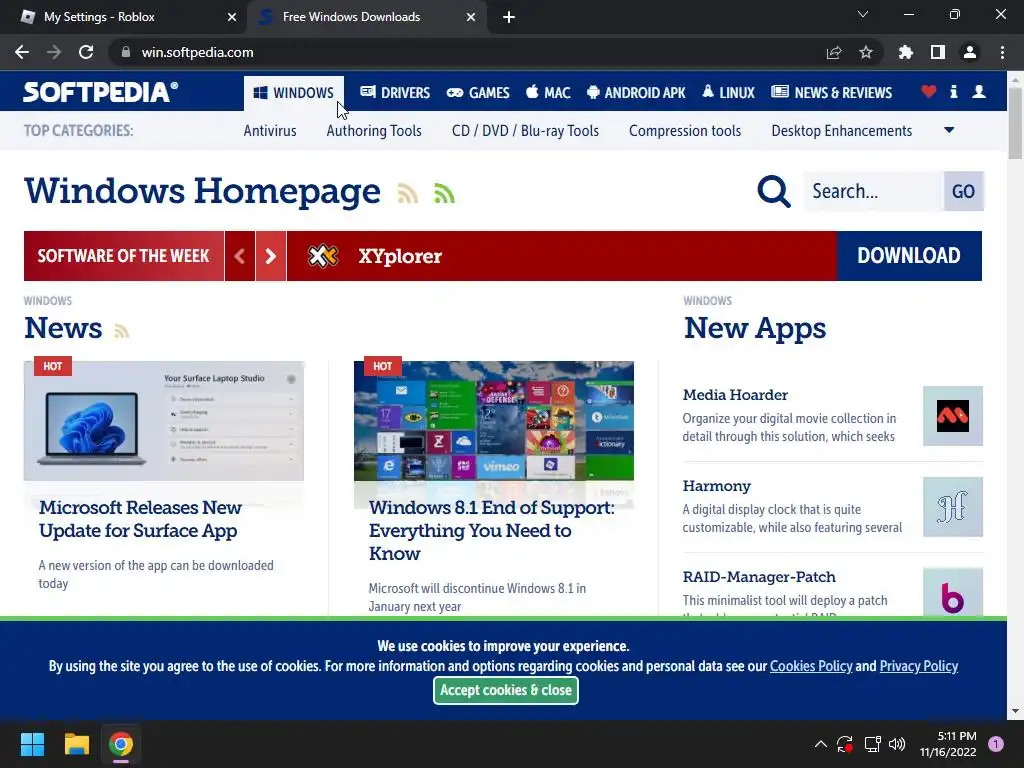
Task: Expand more top categories arrow
Action: pyautogui.click(x=950, y=130)
